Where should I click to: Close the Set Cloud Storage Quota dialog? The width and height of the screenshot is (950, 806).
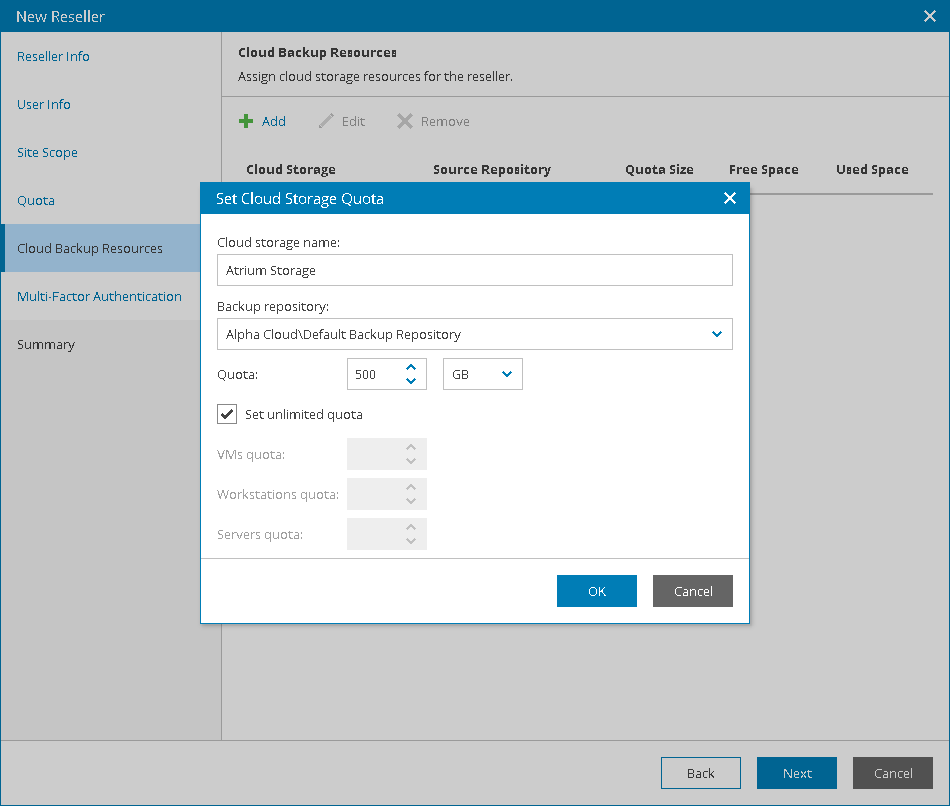(x=730, y=199)
